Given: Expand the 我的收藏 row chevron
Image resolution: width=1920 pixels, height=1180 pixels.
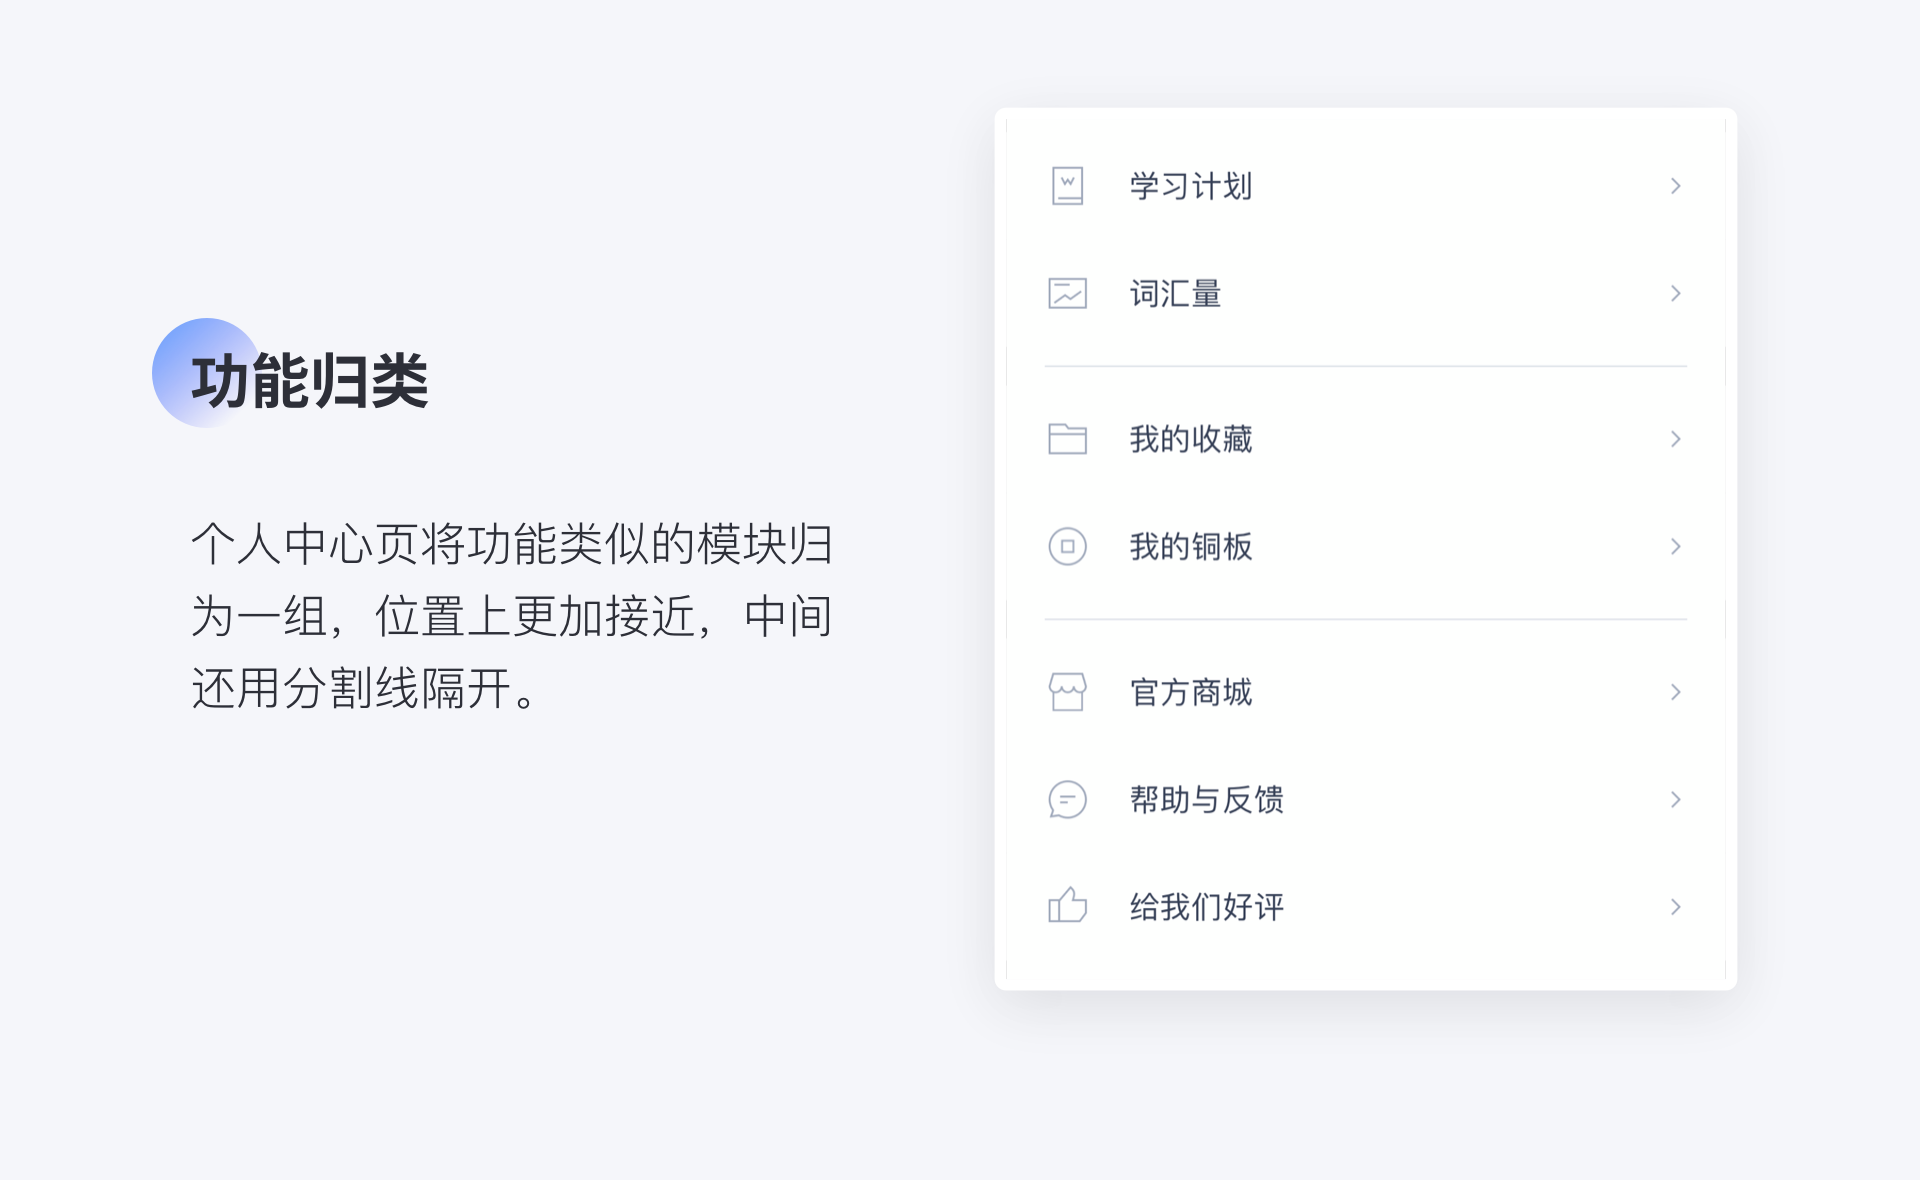Looking at the screenshot, I should [1675, 439].
